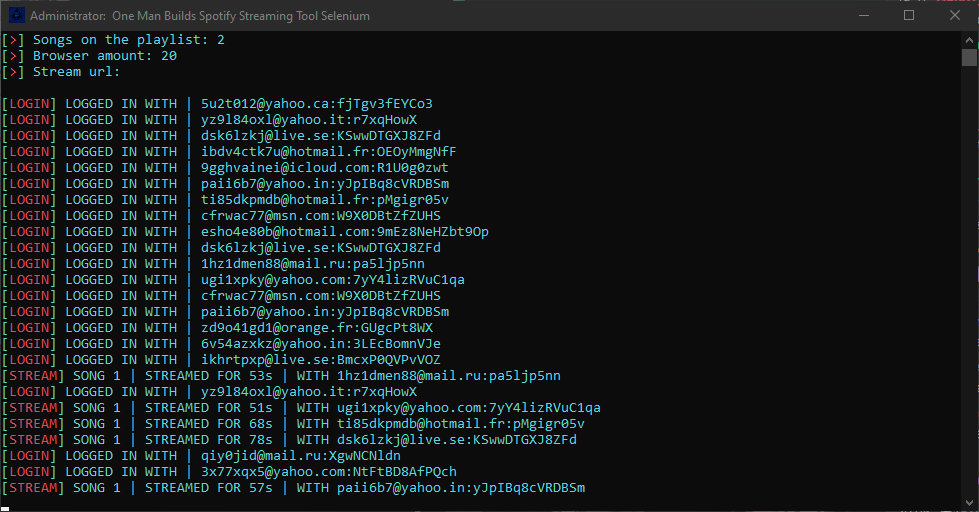This screenshot has width=979, height=512.
Task: Click the 'Browser amount: 20' line
Action: [x=89, y=56]
